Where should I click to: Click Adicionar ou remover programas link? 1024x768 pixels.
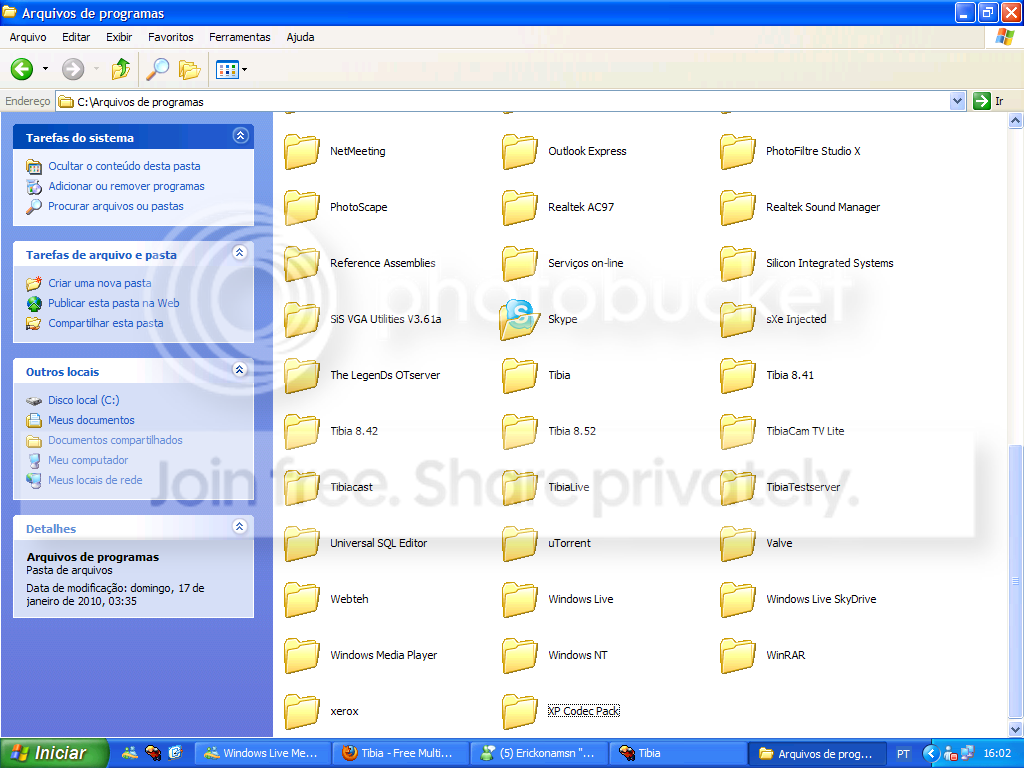point(126,186)
